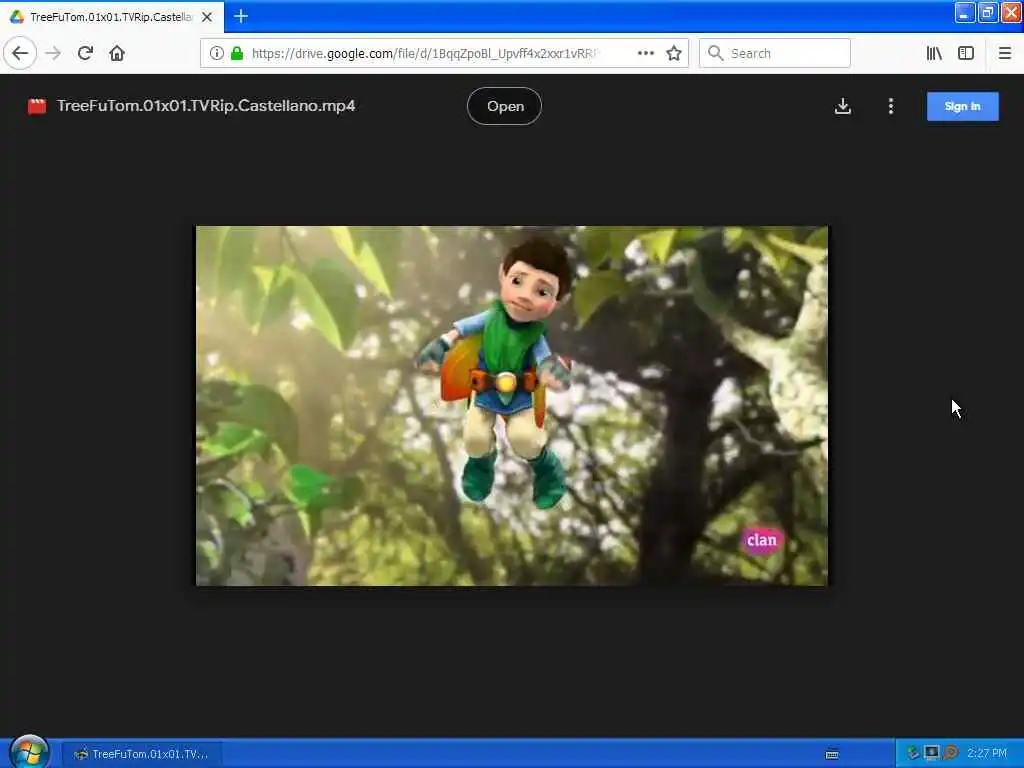1024x768 pixels.
Task: Click the Search input field
Action: [775, 53]
